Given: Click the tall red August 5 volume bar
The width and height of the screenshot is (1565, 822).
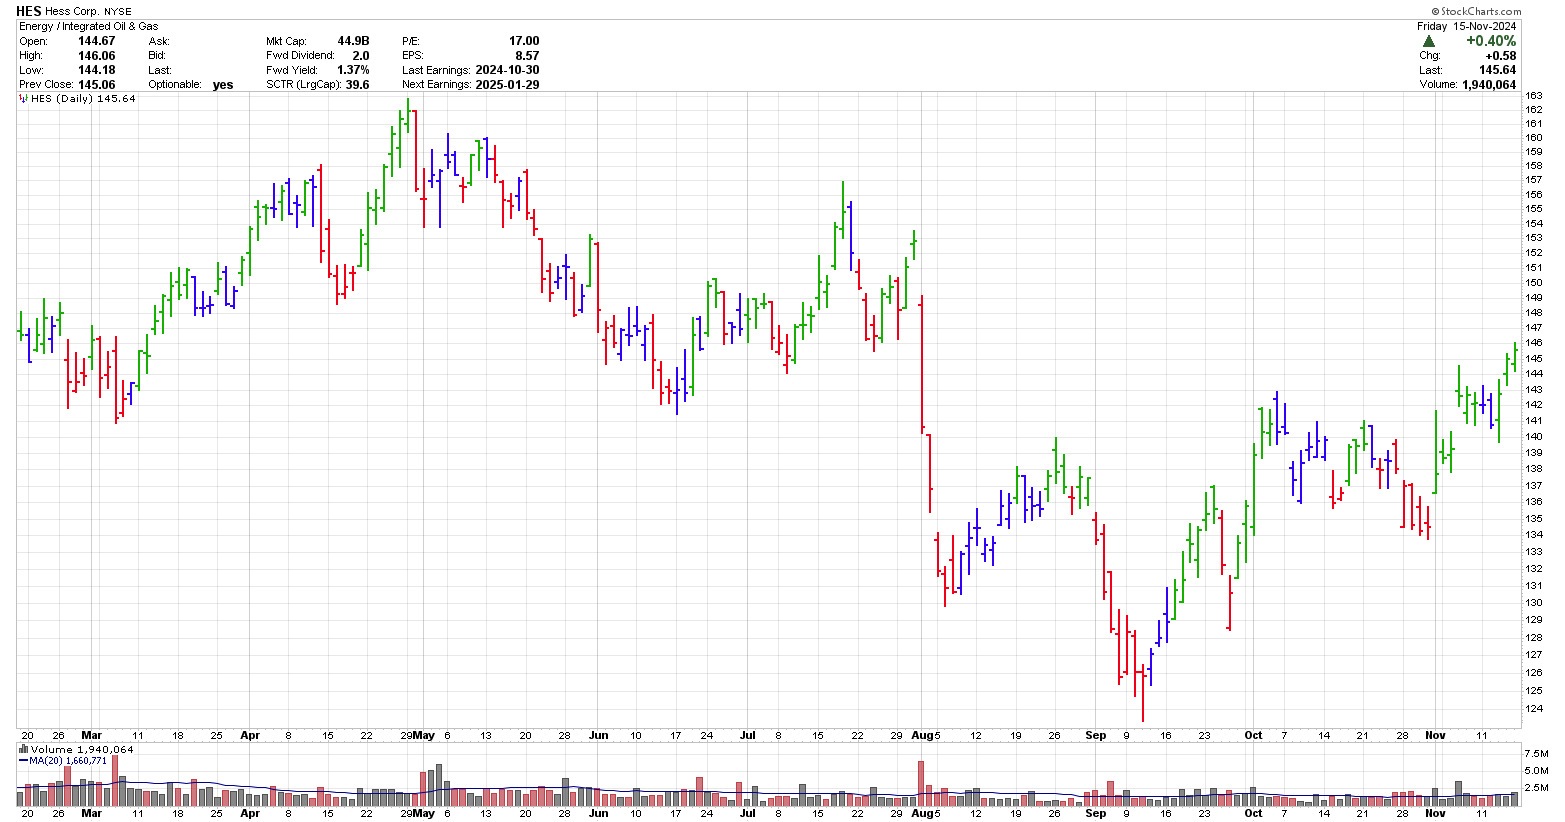Looking at the screenshot, I should [x=920, y=784].
